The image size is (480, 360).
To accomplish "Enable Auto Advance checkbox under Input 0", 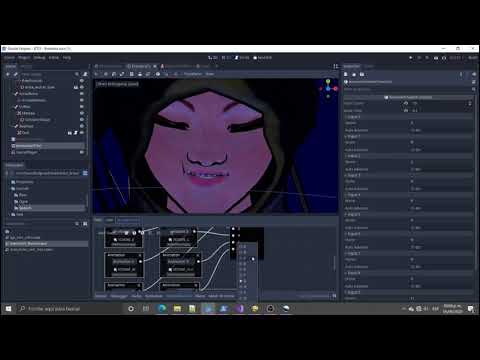I will click(x=412, y=130).
